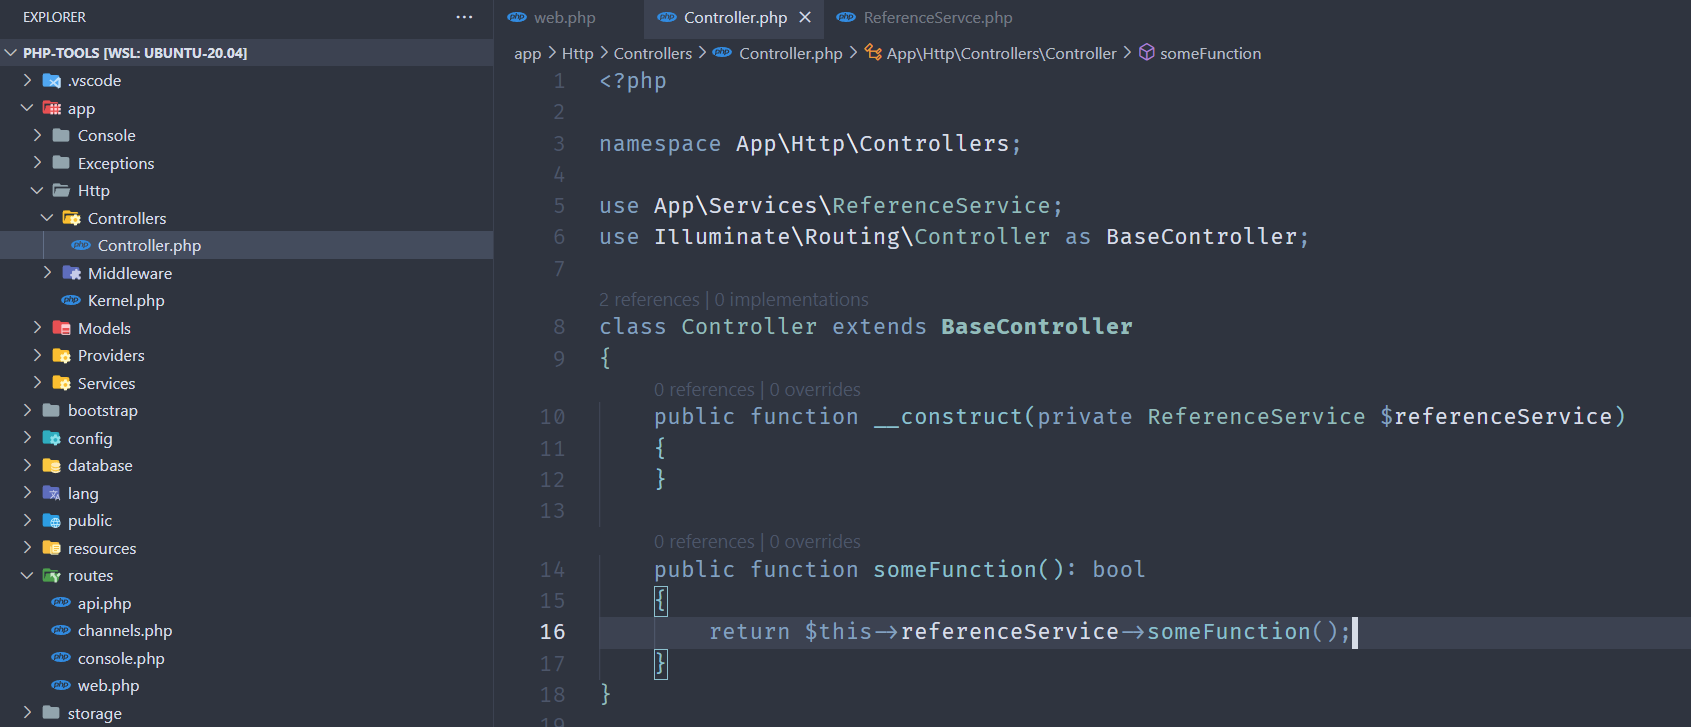The image size is (1691, 727).
Task: Click the PHP icon beside Kernel.php
Action: point(71,300)
